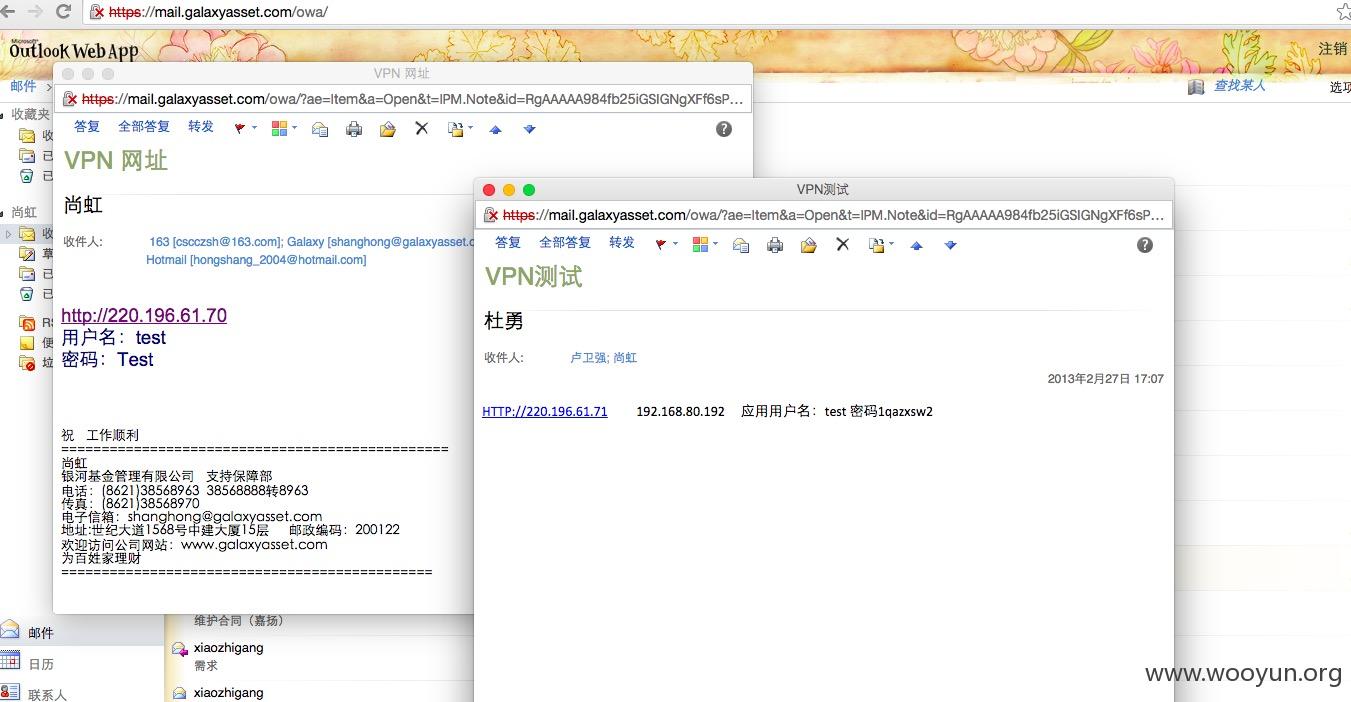Collapse the 尚虹 mailbox tree
Image resolution: width=1351 pixels, height=702 pixels.
(x=4, y=213)
